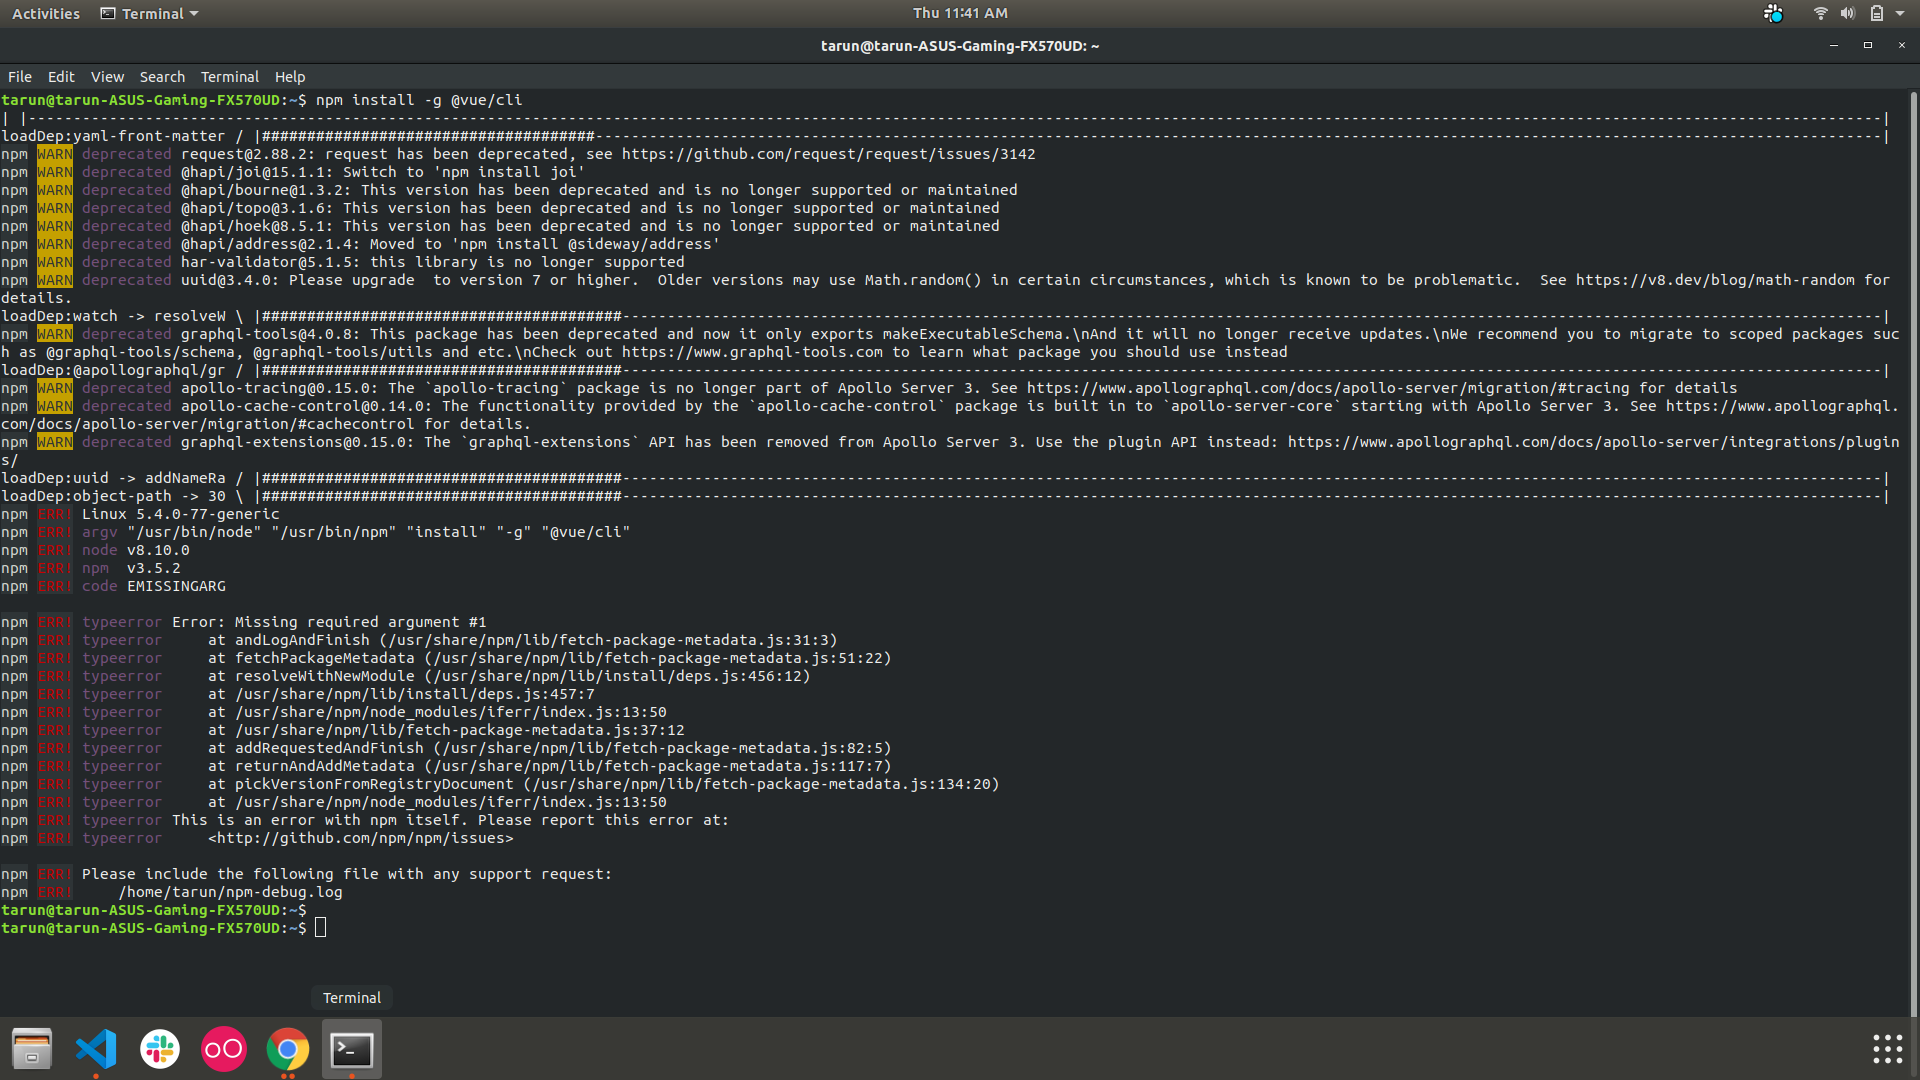Click the system apps grid icon bottom-right
The image size is (1920, 1080).
1888,1050
